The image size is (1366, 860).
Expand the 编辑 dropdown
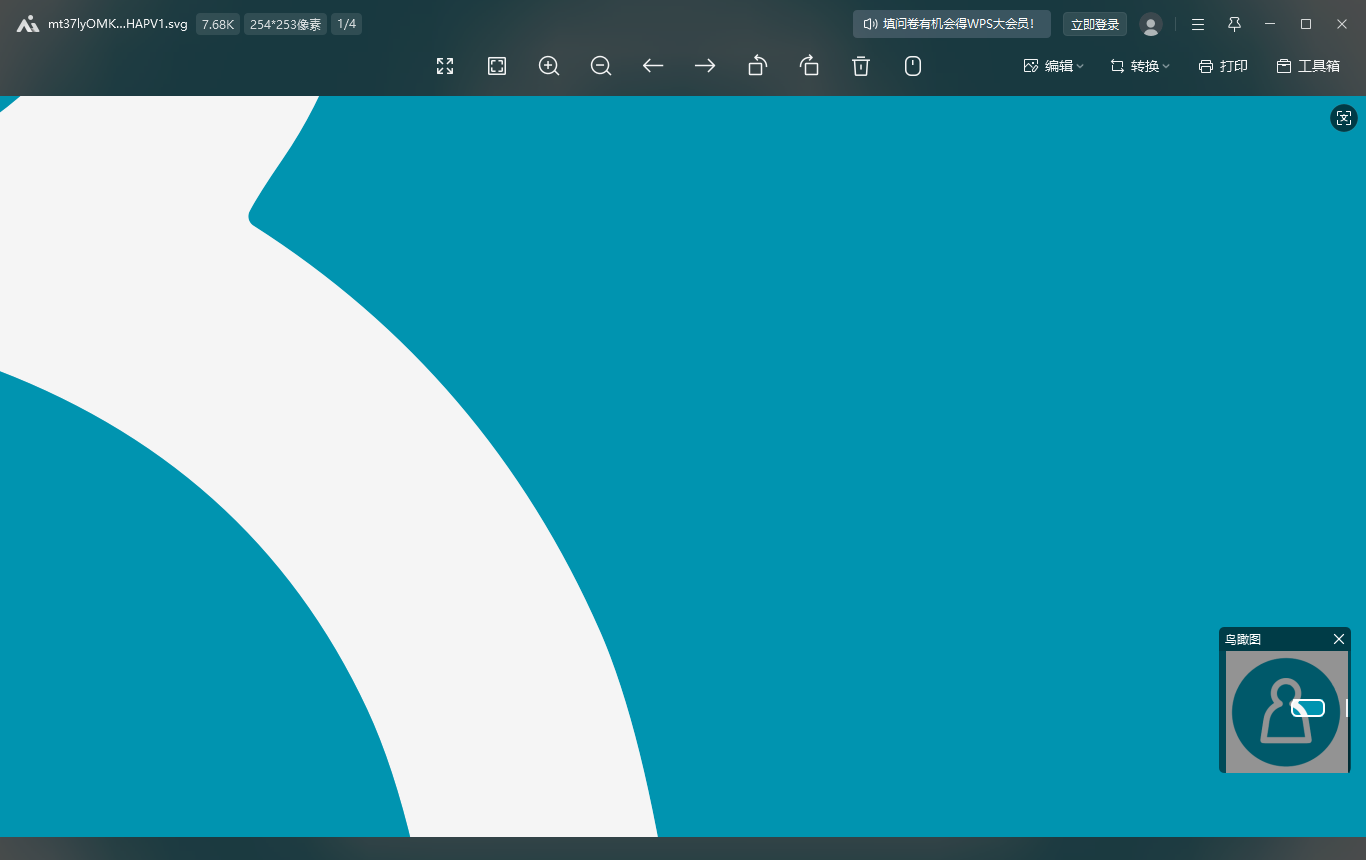click(x=1053, y=66)
